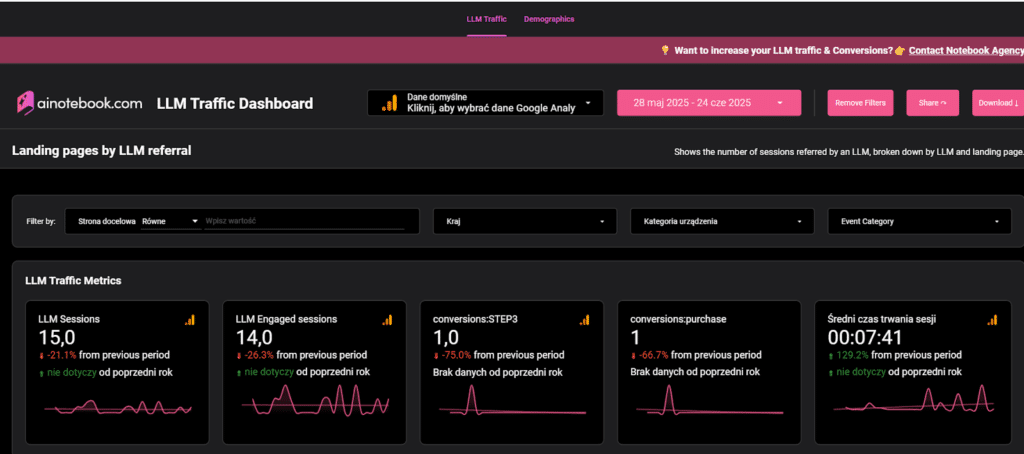Image resolution: width=1024 pixels, height=454 pixels.
Task: Click the conversions:STEP3 value 1,0
Action: pyautogui.click(x=445, y=337)
